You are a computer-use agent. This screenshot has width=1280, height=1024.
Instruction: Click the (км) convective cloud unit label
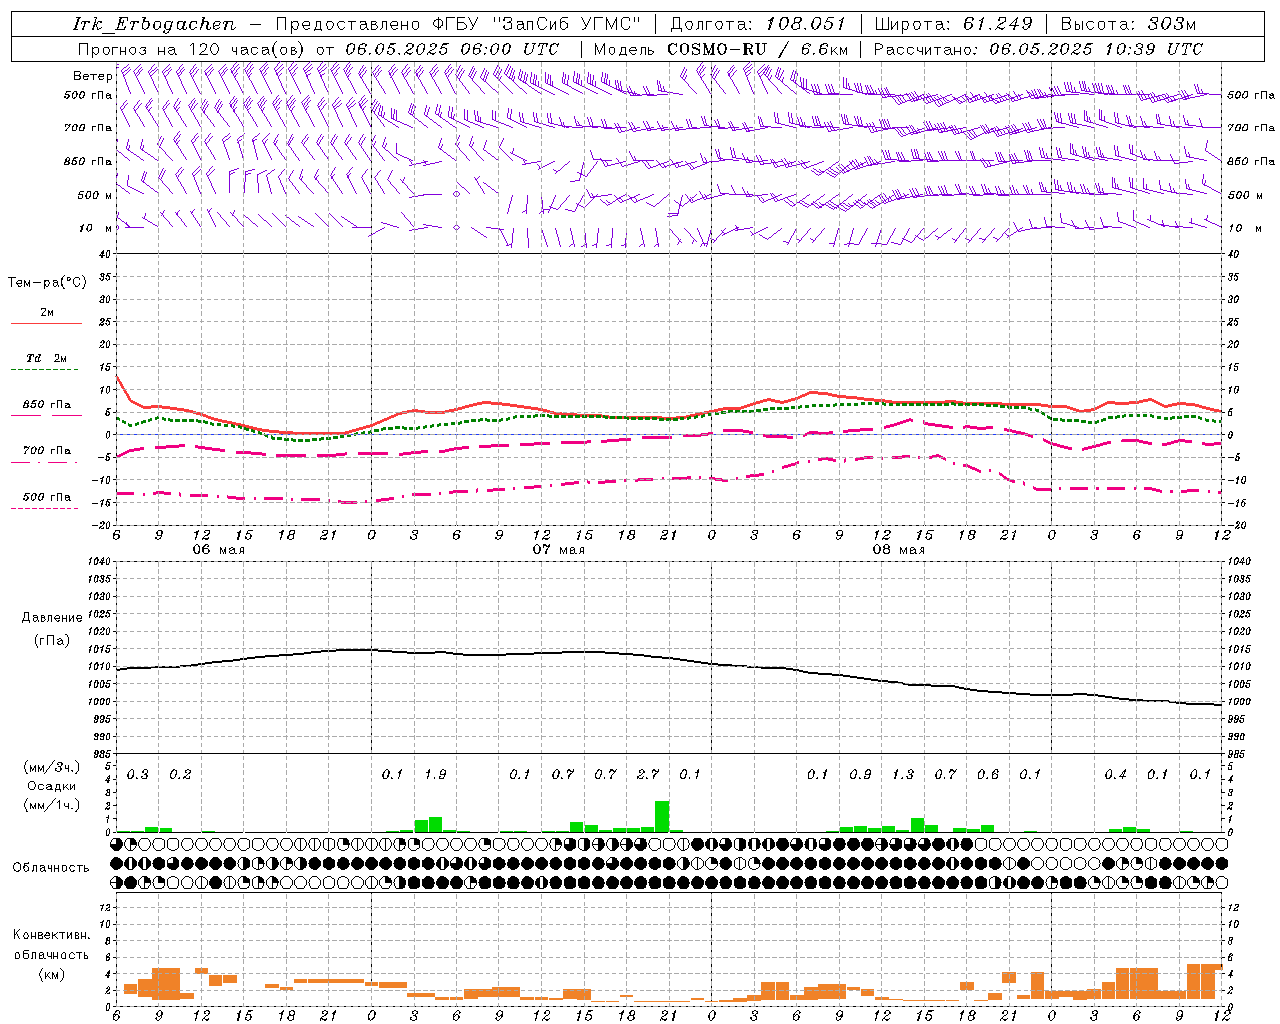[51, 974]
